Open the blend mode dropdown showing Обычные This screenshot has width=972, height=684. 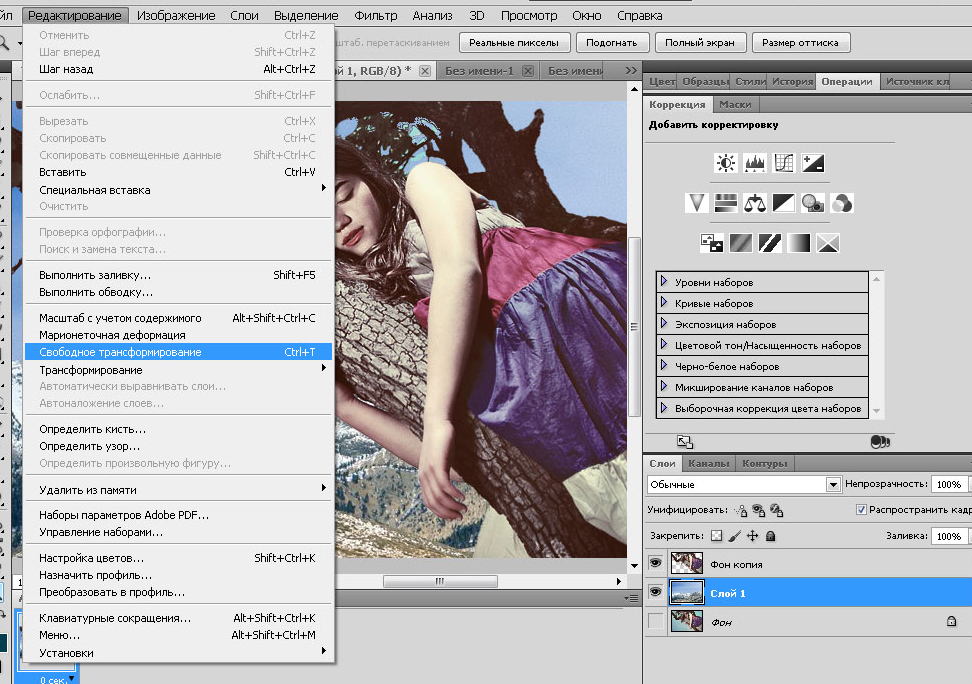coord(833,485)
